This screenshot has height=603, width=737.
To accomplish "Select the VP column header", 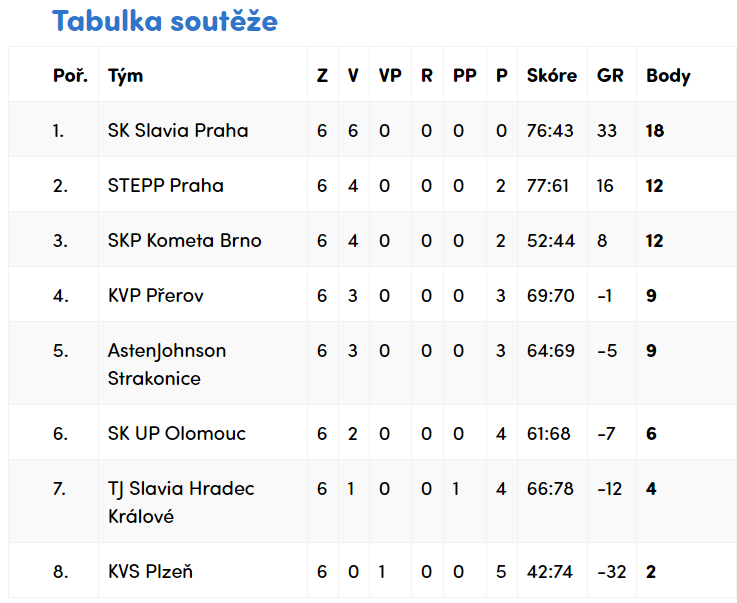I will [390, 75].
